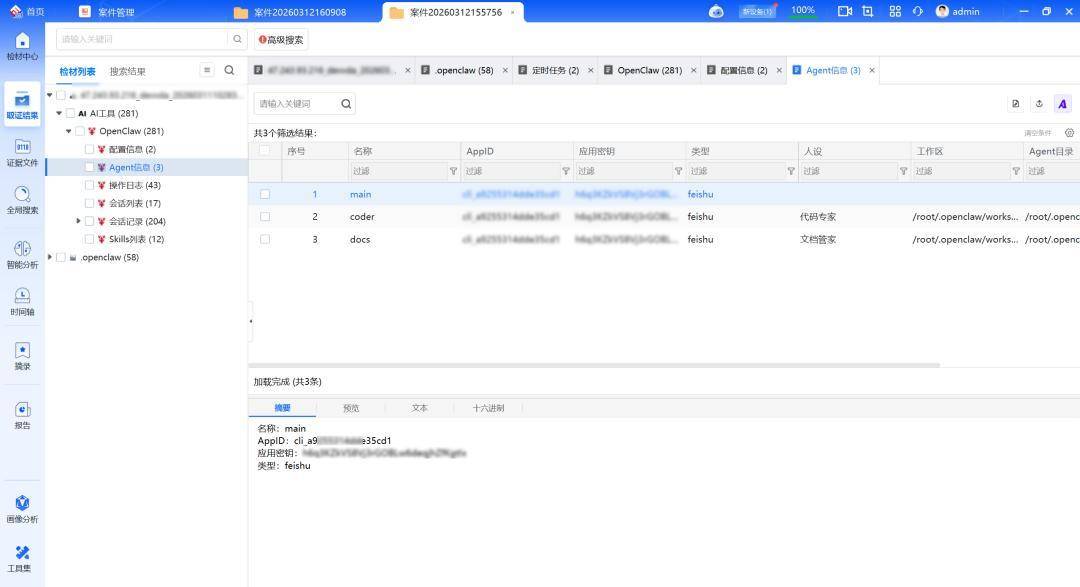Screen dimensions: 1080x587
Task: Click the 名称 column filter input
Action: 397,171
